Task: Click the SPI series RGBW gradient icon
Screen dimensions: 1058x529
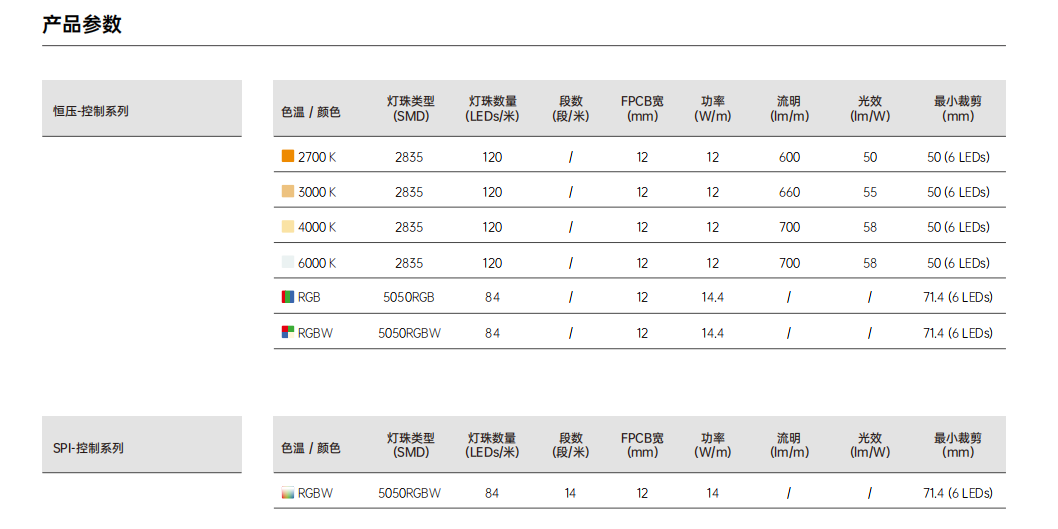Action: coord(287,493)
